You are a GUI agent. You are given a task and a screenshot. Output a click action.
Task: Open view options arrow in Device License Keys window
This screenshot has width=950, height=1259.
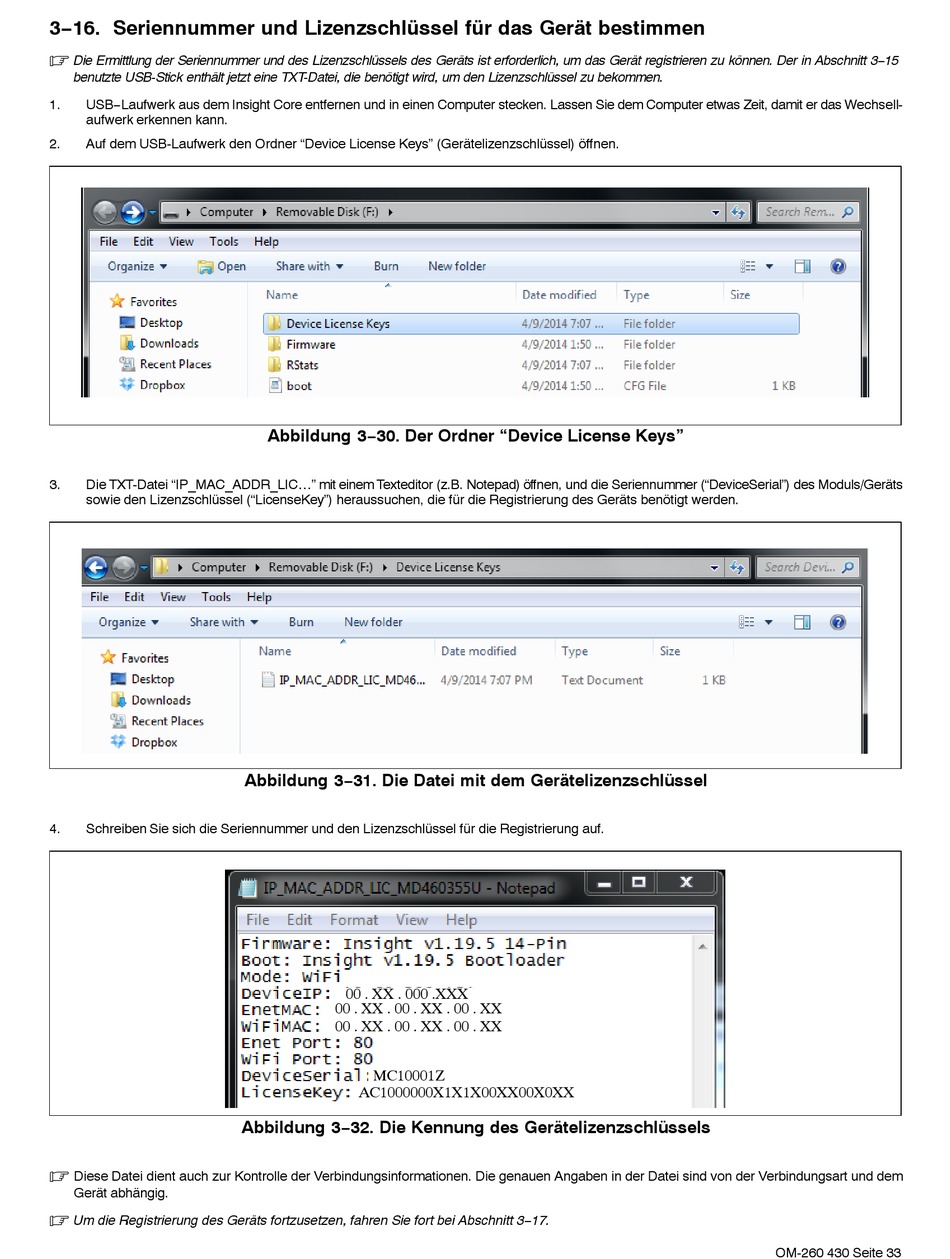tap(769, 622)
